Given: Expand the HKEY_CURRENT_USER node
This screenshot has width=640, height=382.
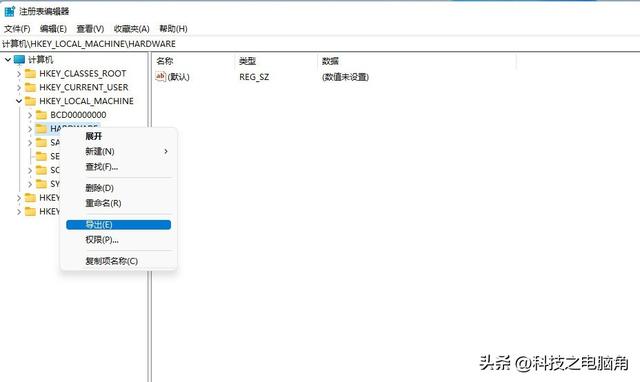Looking at the screenshot, I should (19, 88).
